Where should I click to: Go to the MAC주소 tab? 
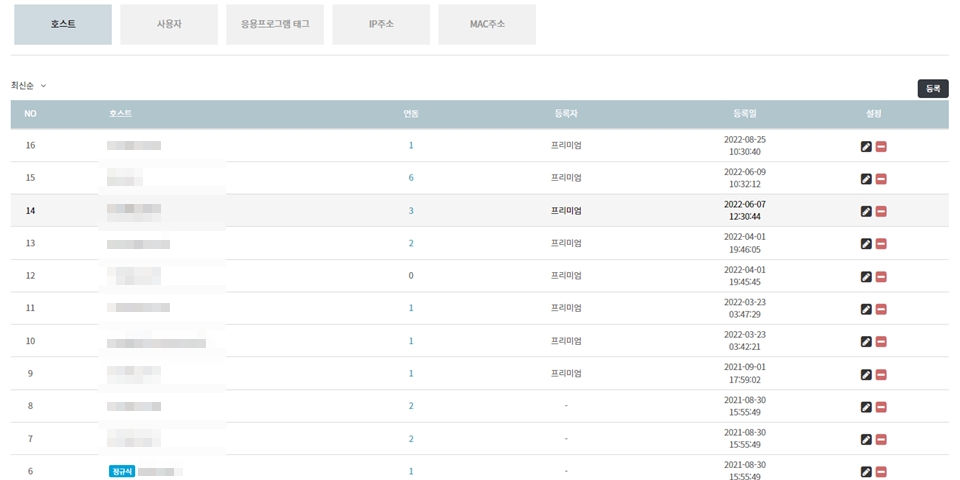coord(487,24)
